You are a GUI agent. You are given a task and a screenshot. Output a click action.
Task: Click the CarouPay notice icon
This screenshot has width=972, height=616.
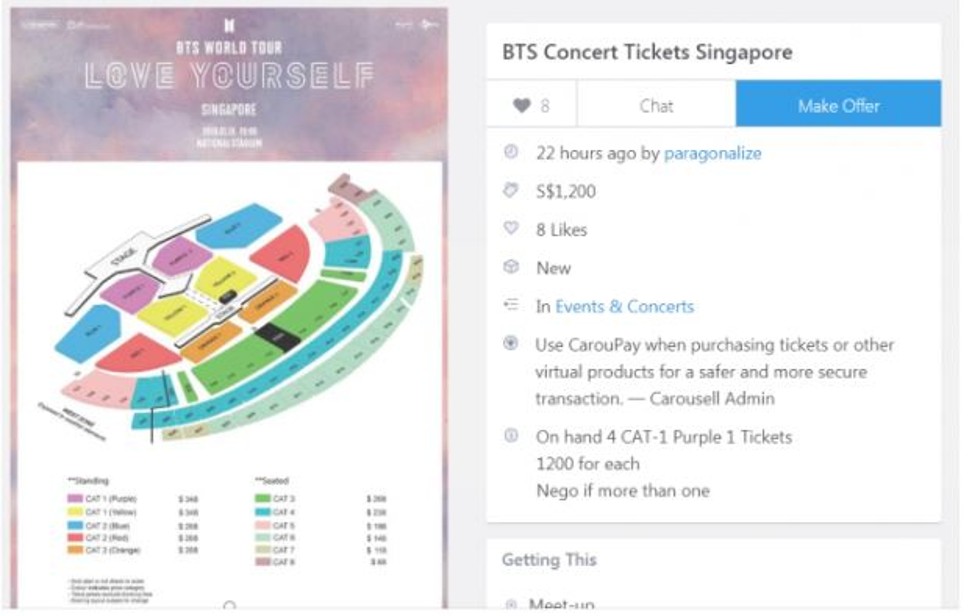(x=511, y=343)
